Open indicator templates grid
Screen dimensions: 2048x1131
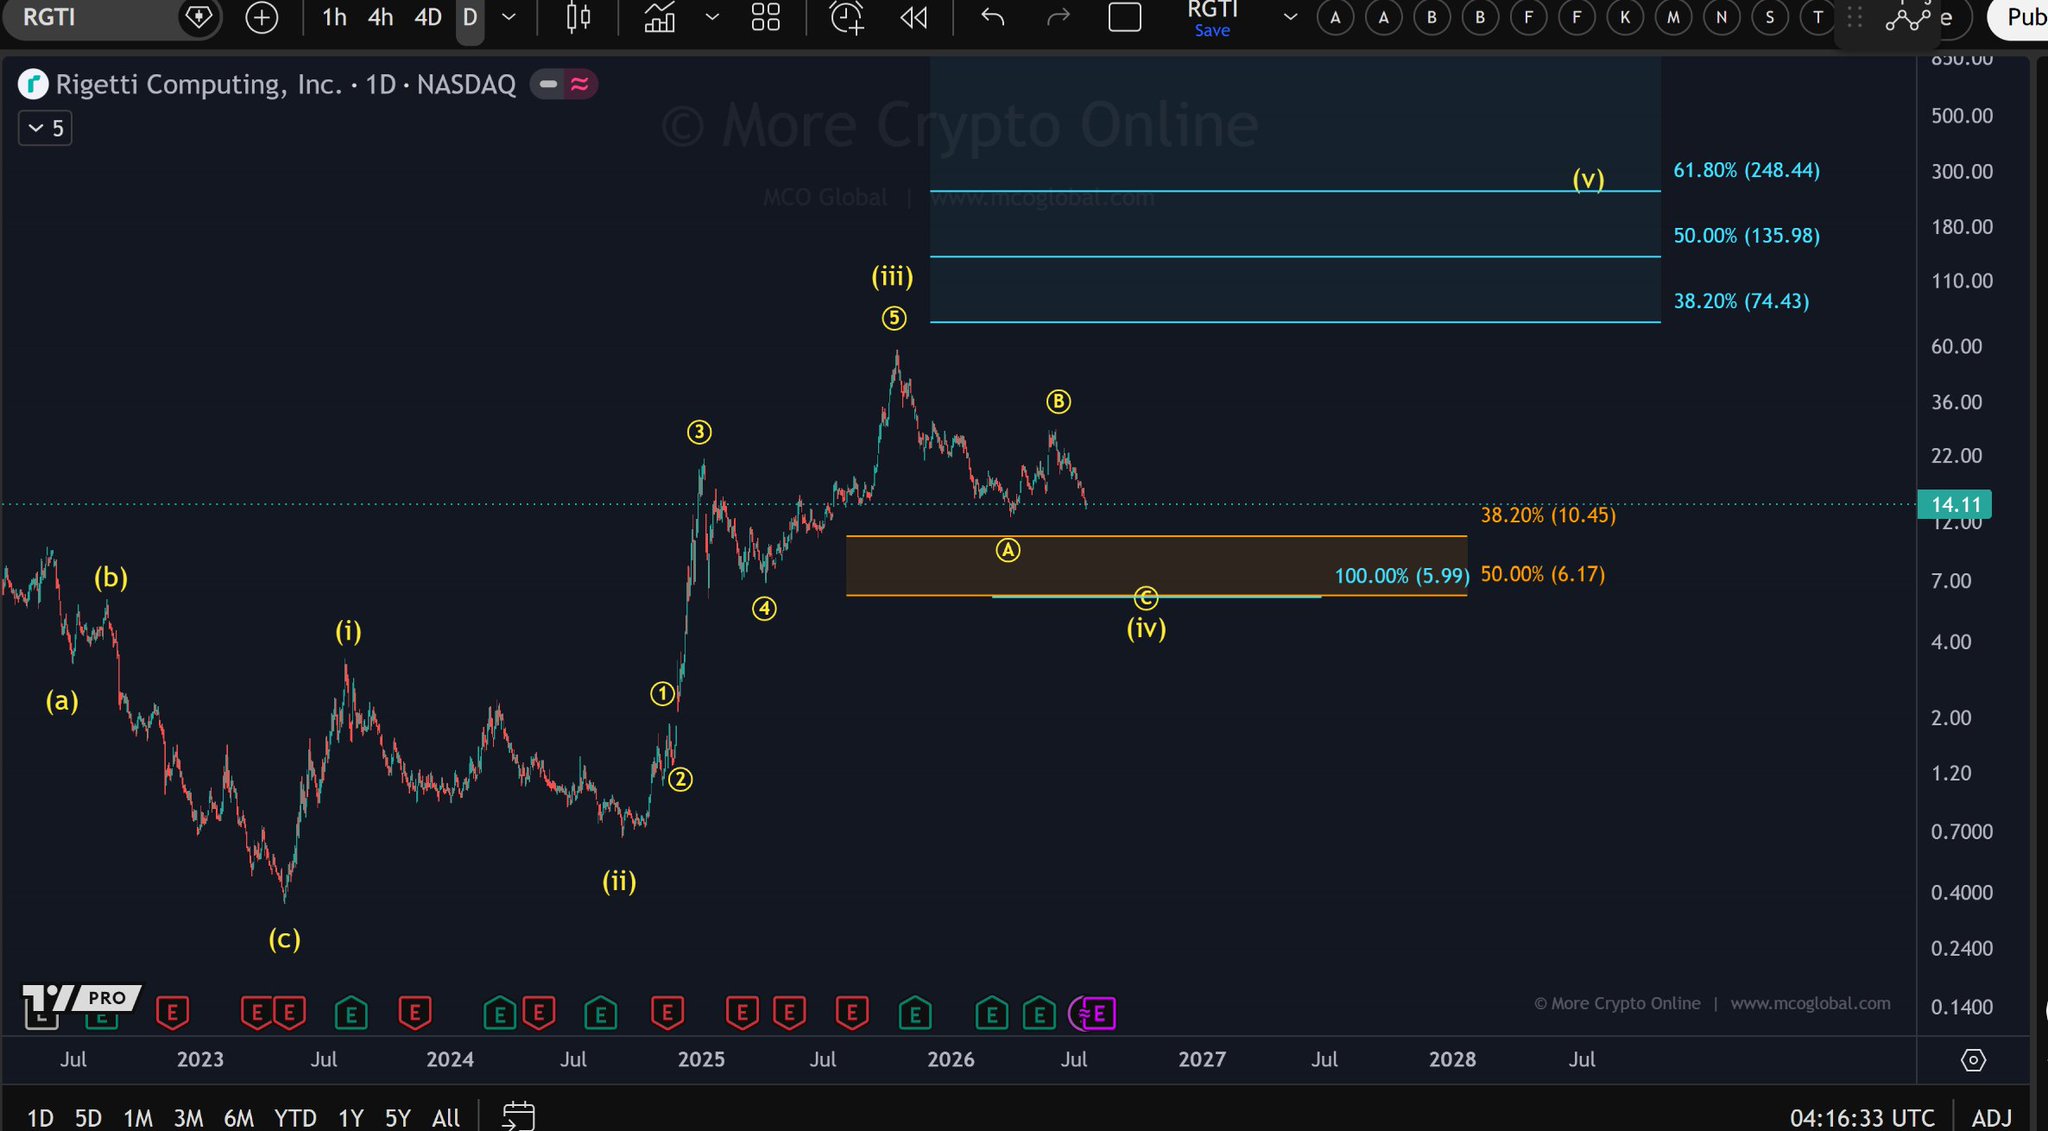766,17
